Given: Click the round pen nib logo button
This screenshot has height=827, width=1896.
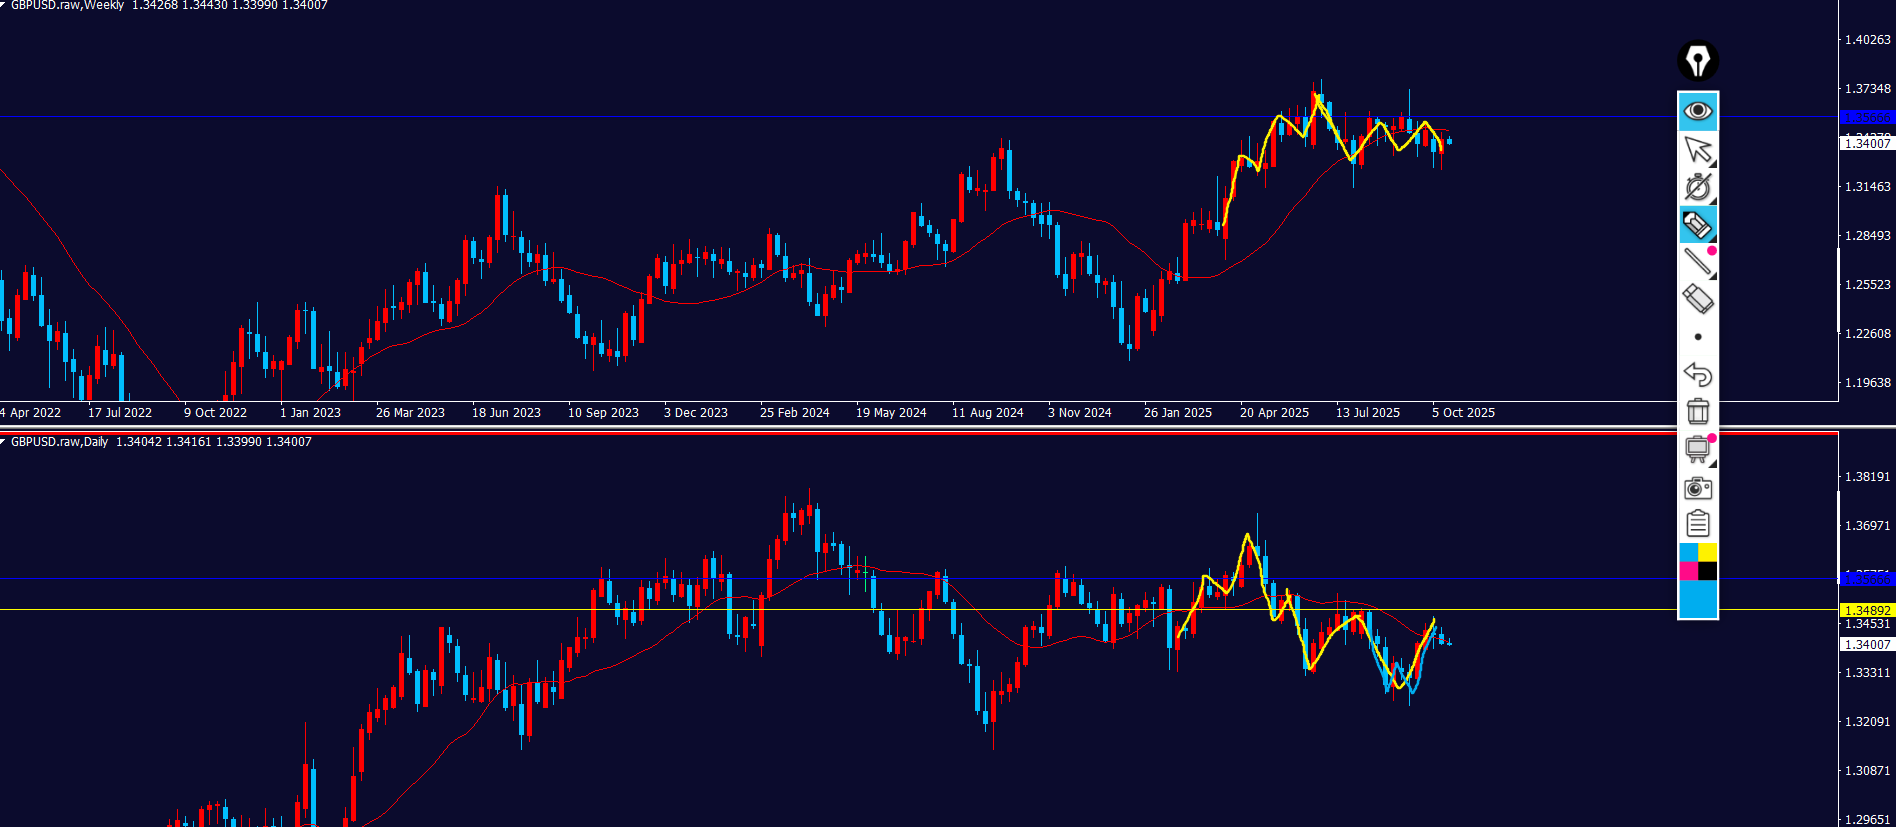Looking at the screenshot, I should (1697, 61).
